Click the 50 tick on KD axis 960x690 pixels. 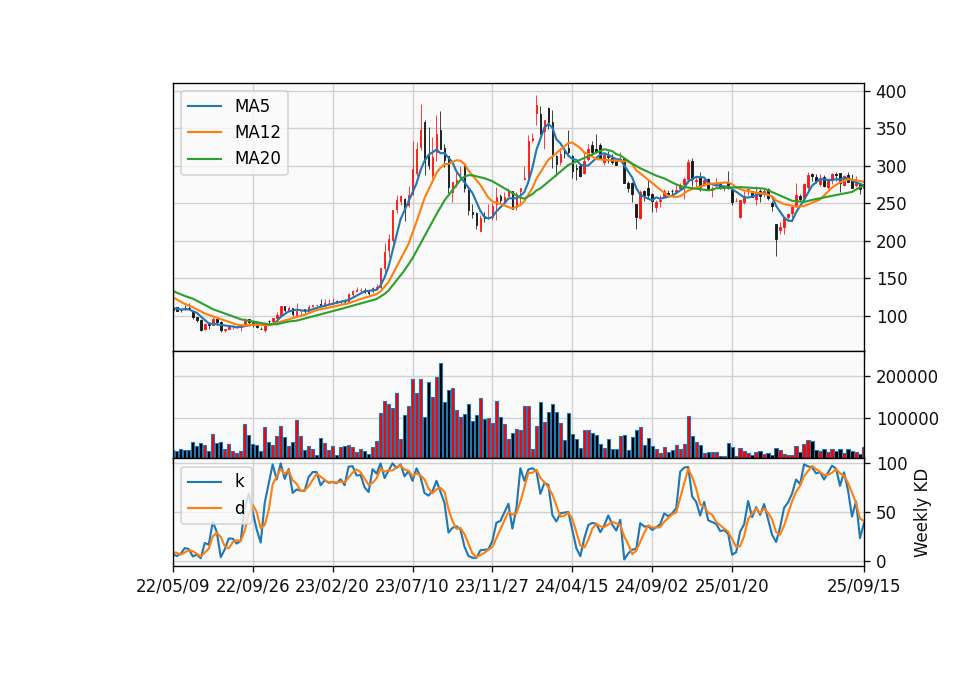pos(886,513)
